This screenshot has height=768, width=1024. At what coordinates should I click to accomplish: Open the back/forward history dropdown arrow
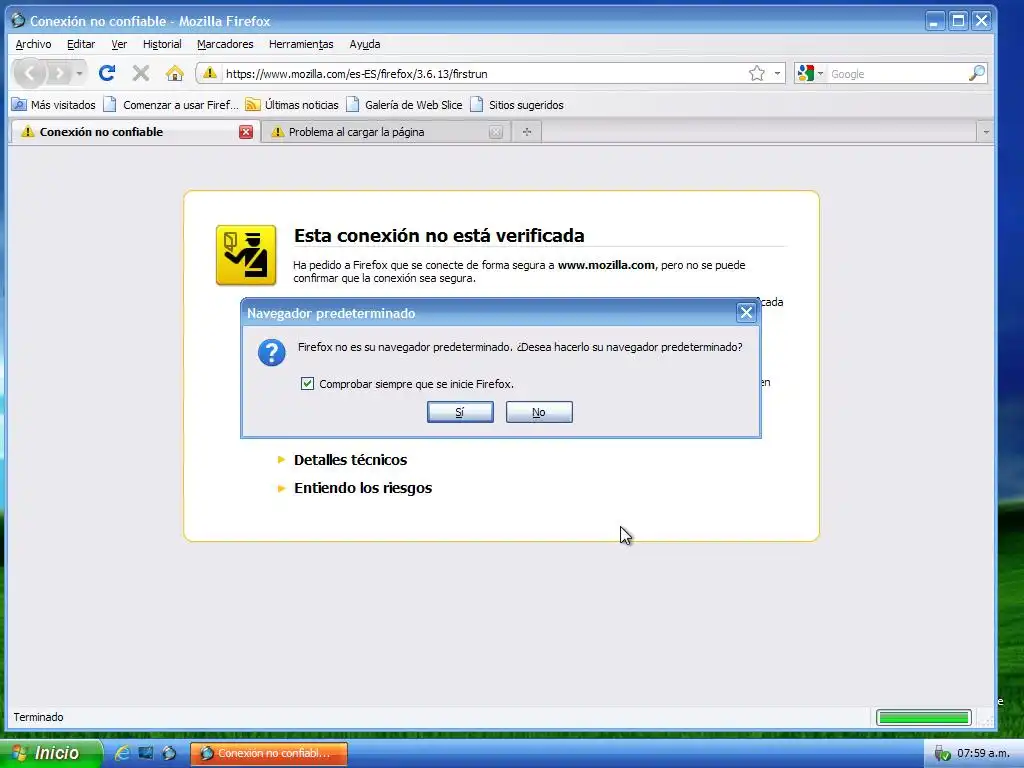[79, 73]
